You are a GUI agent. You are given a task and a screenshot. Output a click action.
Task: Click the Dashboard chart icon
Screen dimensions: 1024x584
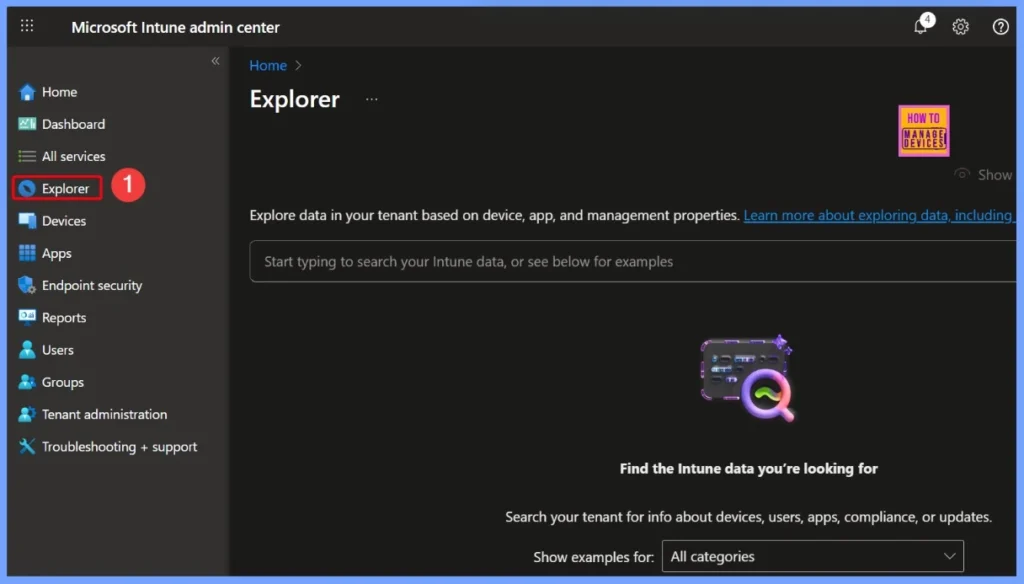point(27,124)
